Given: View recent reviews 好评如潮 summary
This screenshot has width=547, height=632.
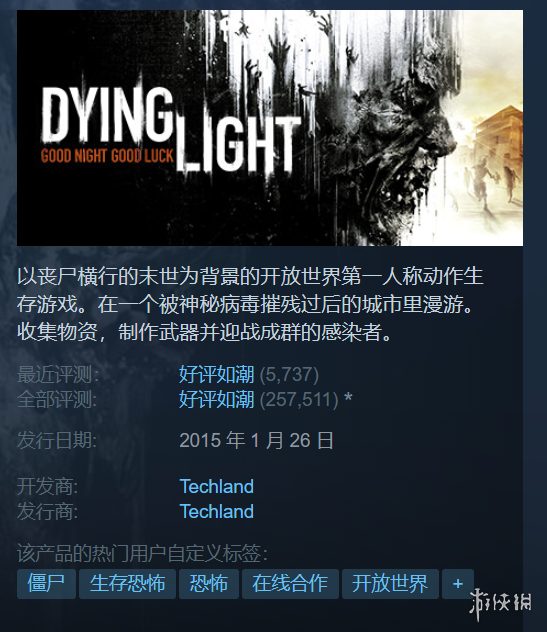Looking at the screenshot, I should [216, 374].
